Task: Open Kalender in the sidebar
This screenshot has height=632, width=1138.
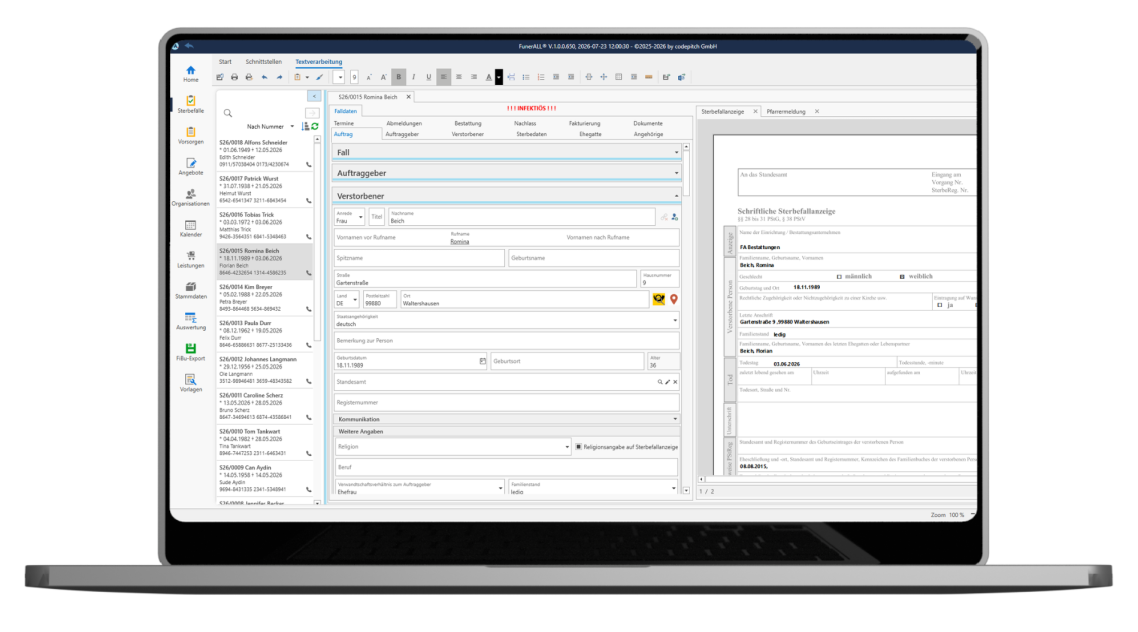Action: (x=190, y=229)
